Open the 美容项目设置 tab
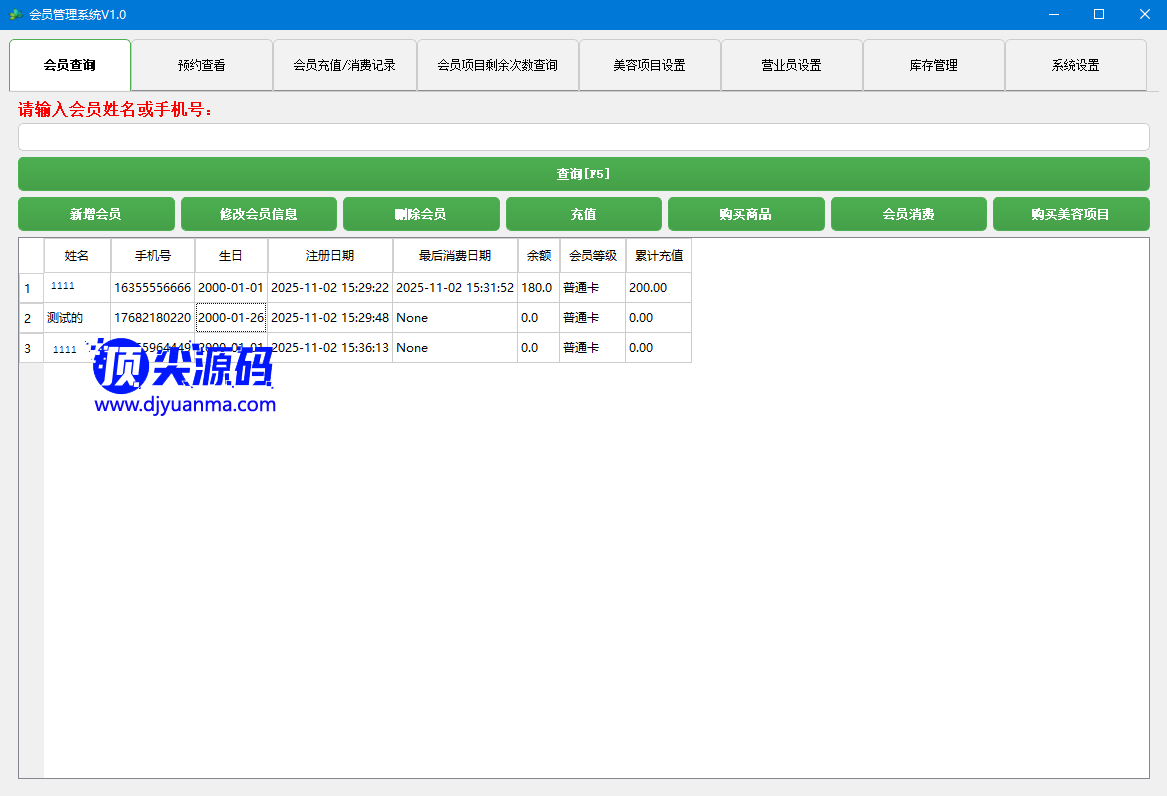The height and width of the screenshot is (796, 1167). click(x=649, y=66)
